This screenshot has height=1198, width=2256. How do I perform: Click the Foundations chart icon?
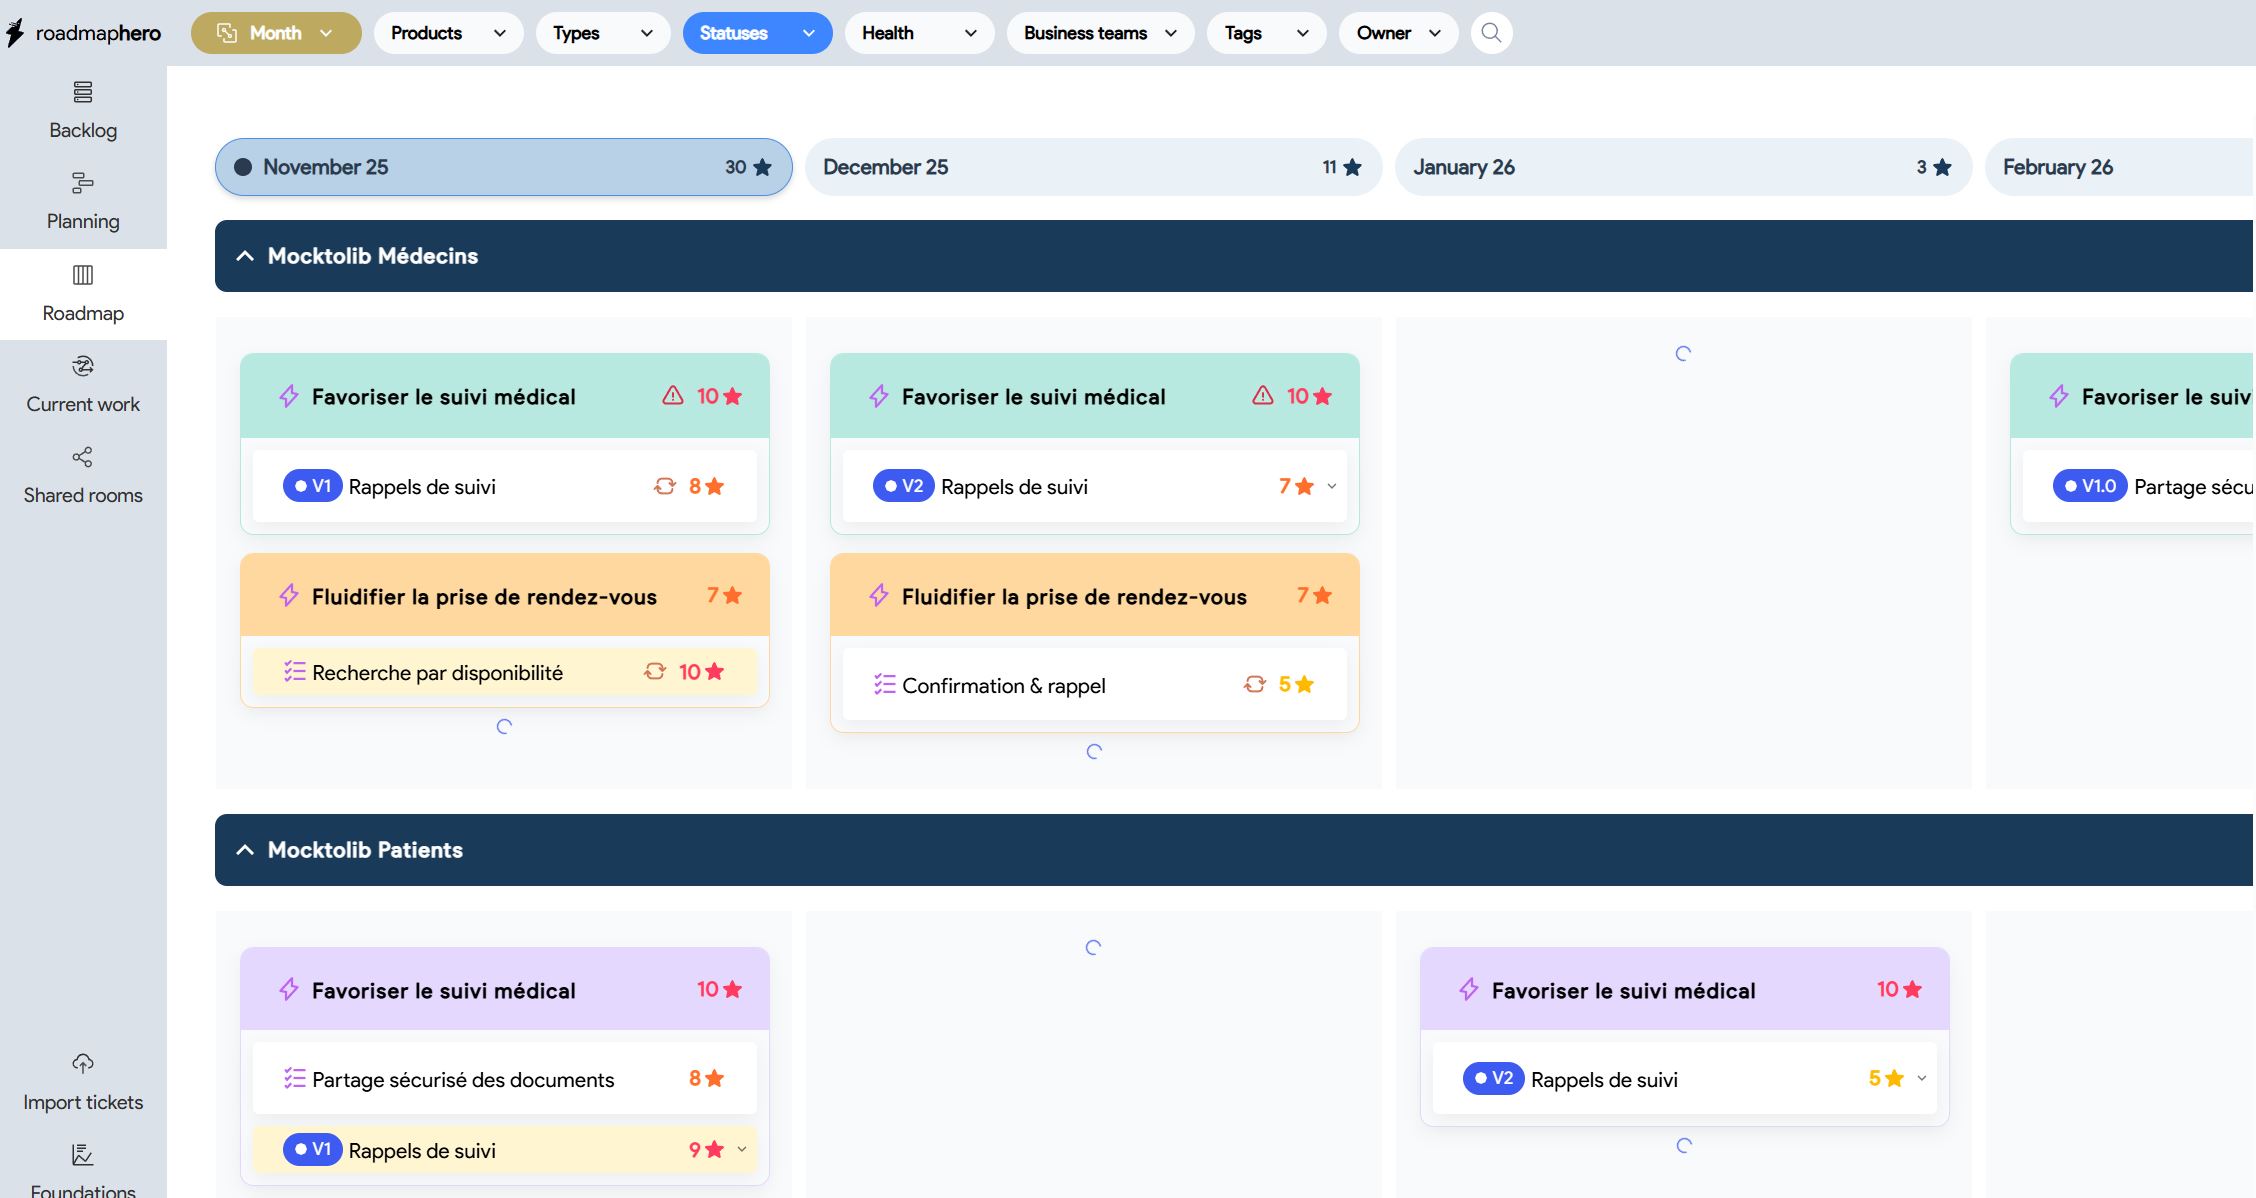coord(83,1155)
